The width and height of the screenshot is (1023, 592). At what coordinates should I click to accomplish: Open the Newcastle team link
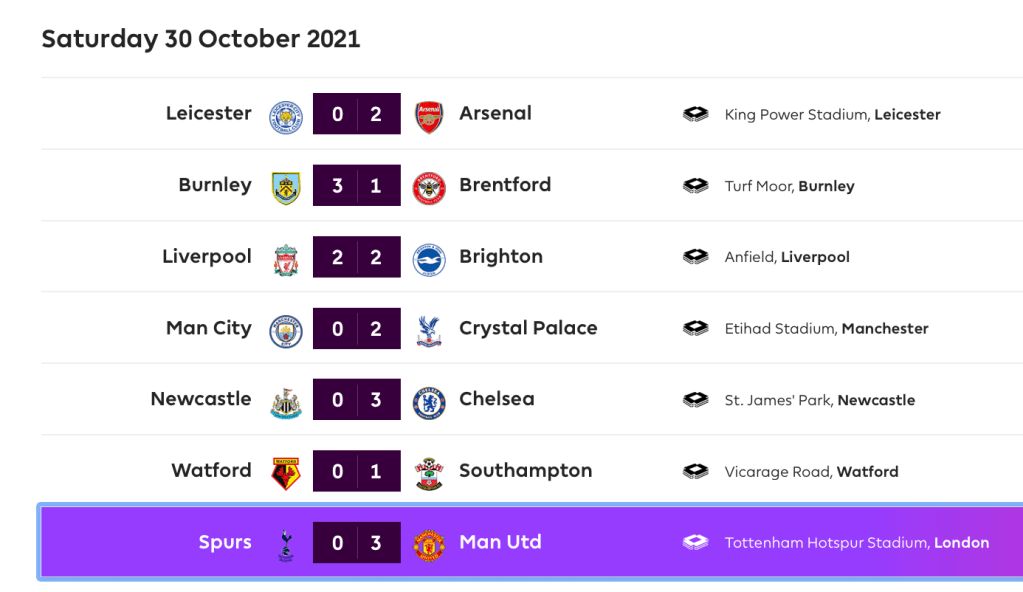pyautogui.click(x=201, y=399)
